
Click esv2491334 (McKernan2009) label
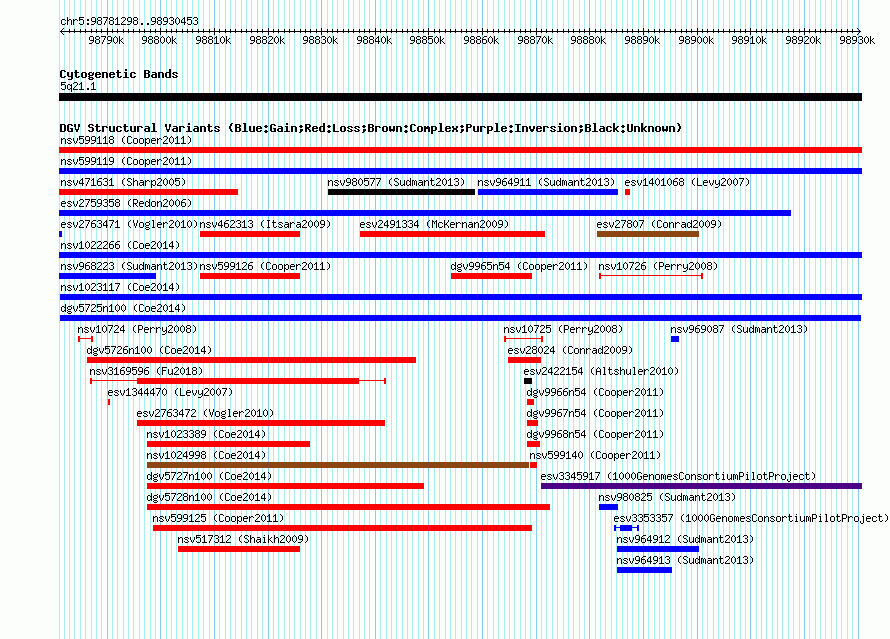(434, 224)
